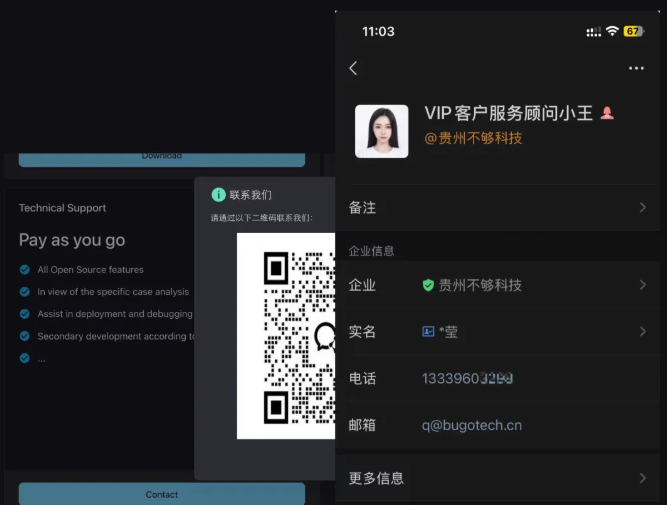The height and width of the screenshot is (505, 667).
Task: Click Assist in deployment and debugging text
Action: 115,314
